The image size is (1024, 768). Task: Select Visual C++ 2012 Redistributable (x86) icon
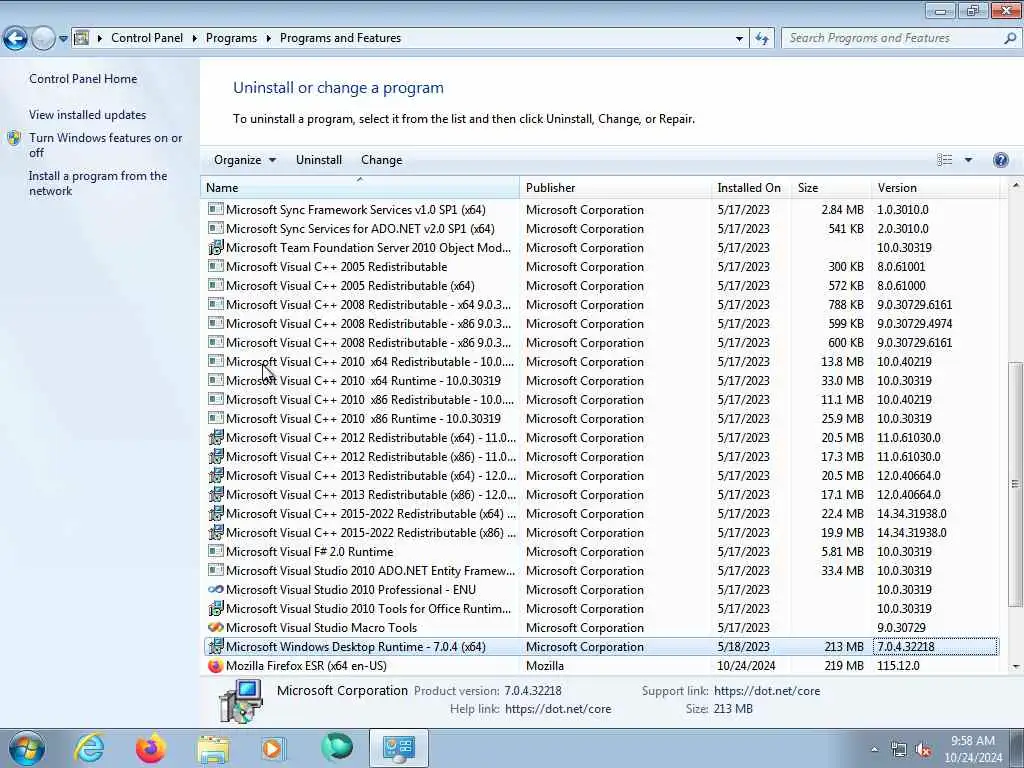[215, 456]
